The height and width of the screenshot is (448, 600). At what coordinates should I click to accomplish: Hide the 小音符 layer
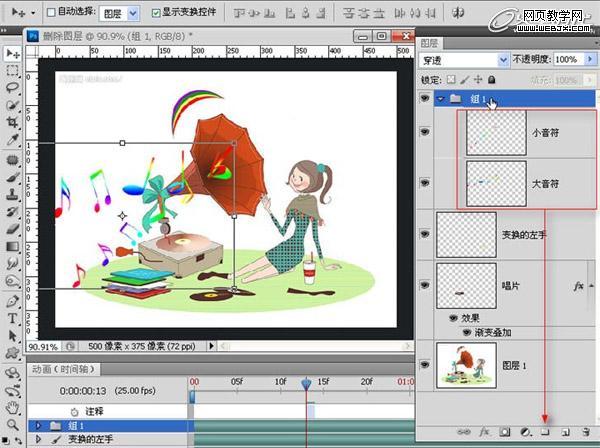pyautogui.click(x=425, y=131)
